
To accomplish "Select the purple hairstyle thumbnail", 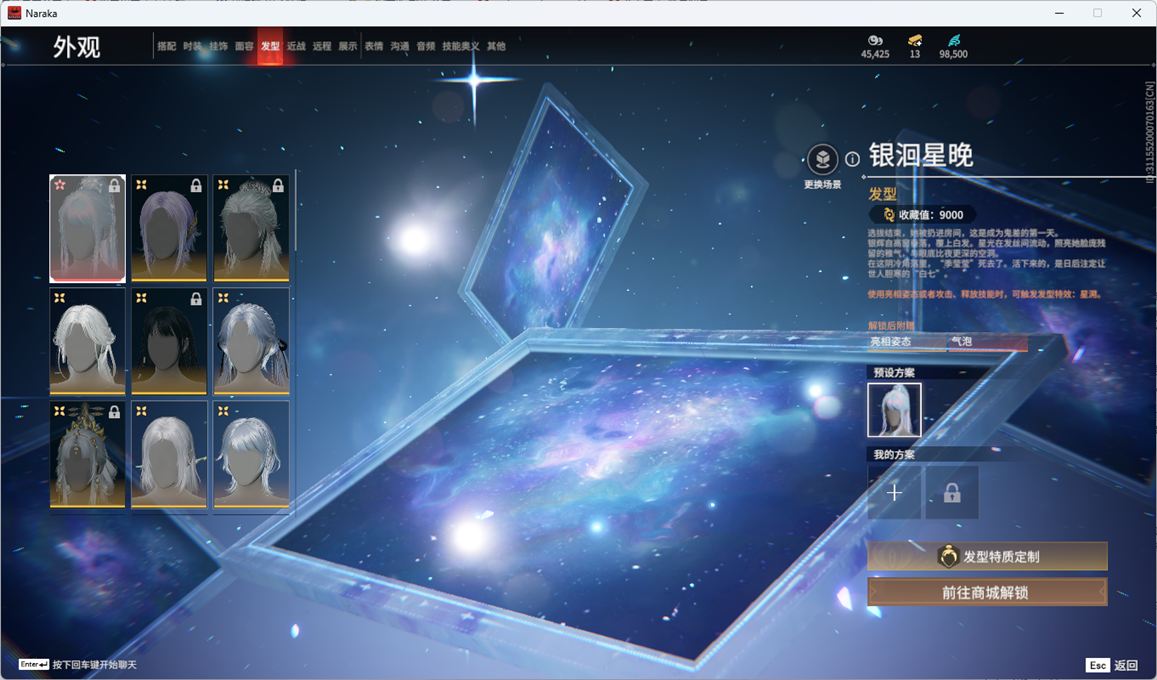I will [169, 228].
